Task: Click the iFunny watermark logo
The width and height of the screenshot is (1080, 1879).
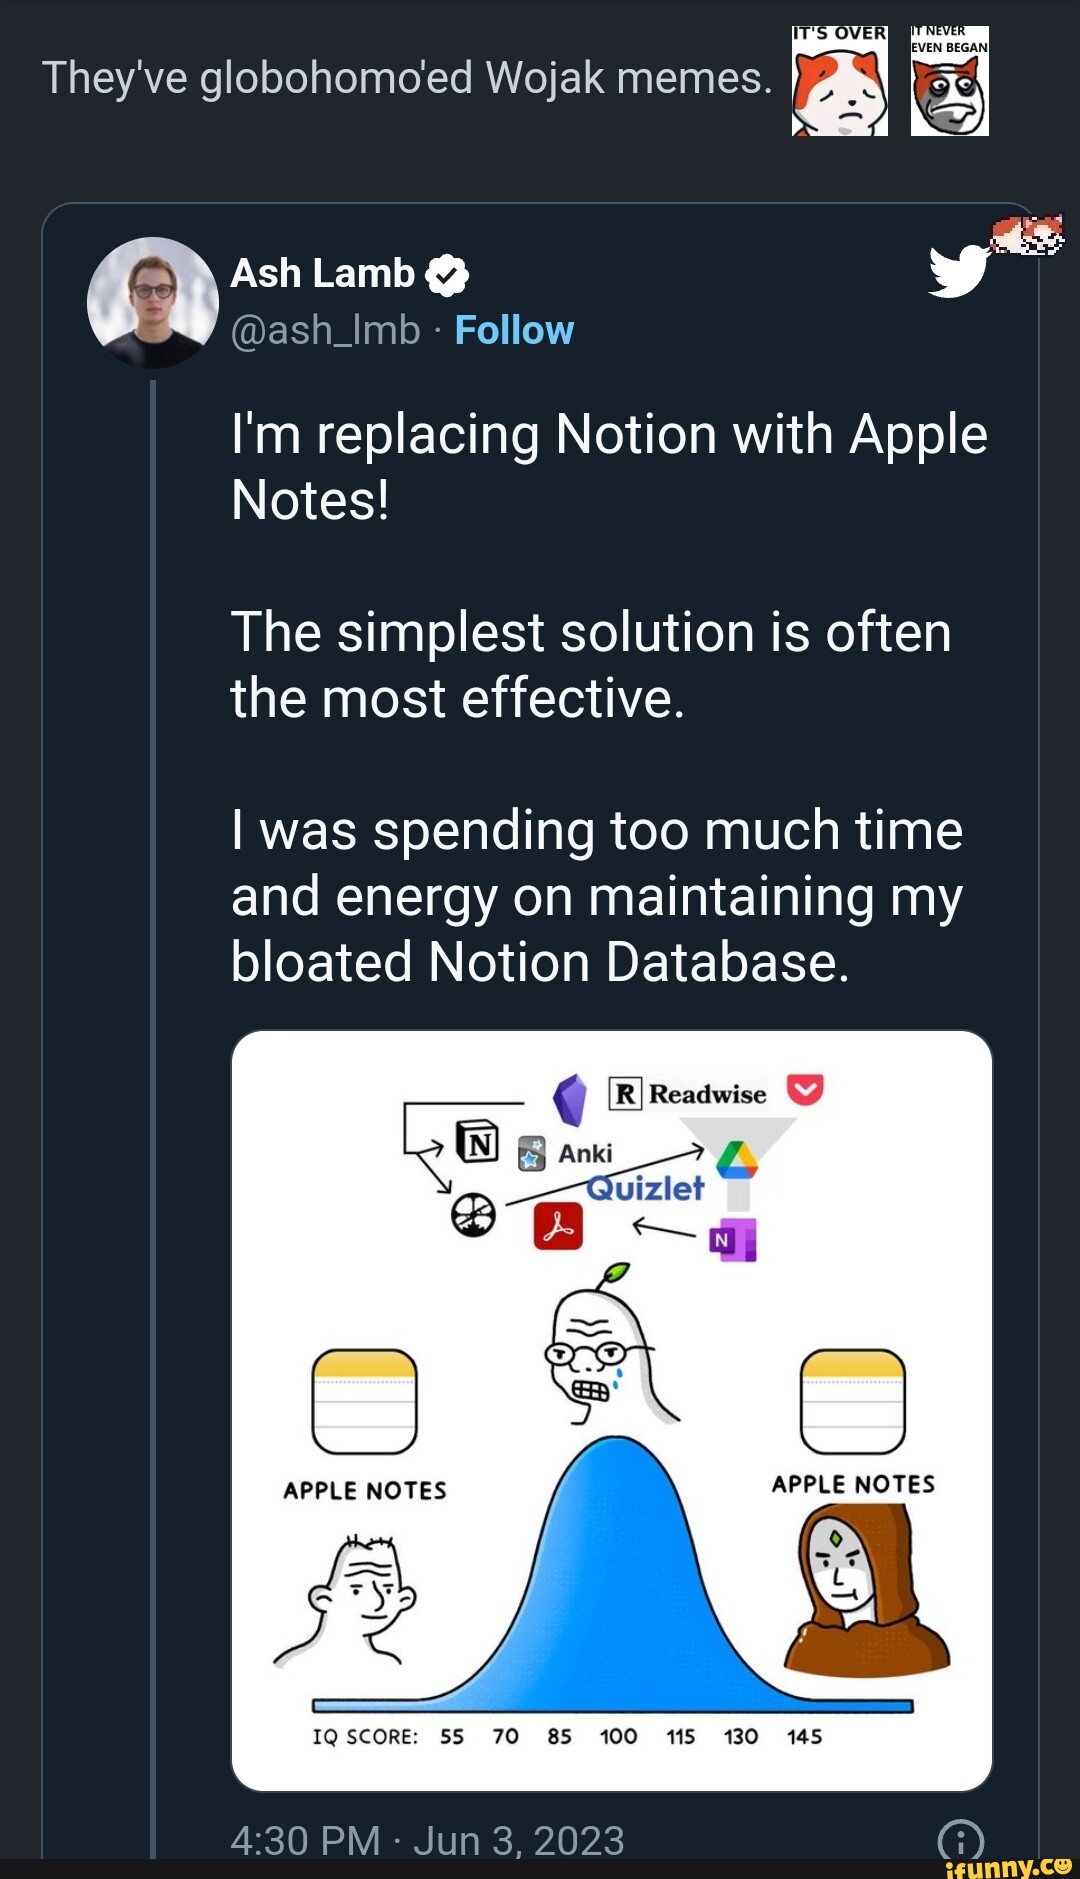Action: tap(1008, 1866)
